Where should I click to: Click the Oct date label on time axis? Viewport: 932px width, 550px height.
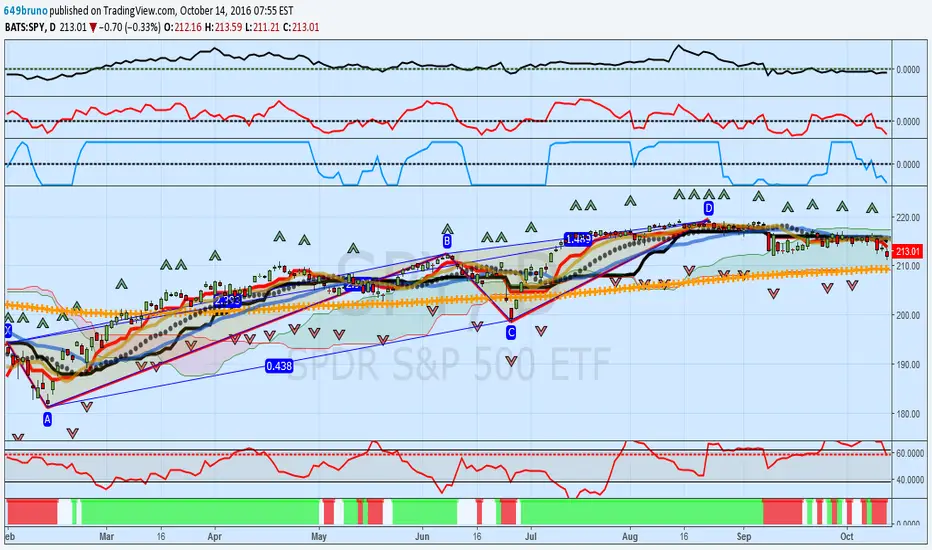coord(847,536)
